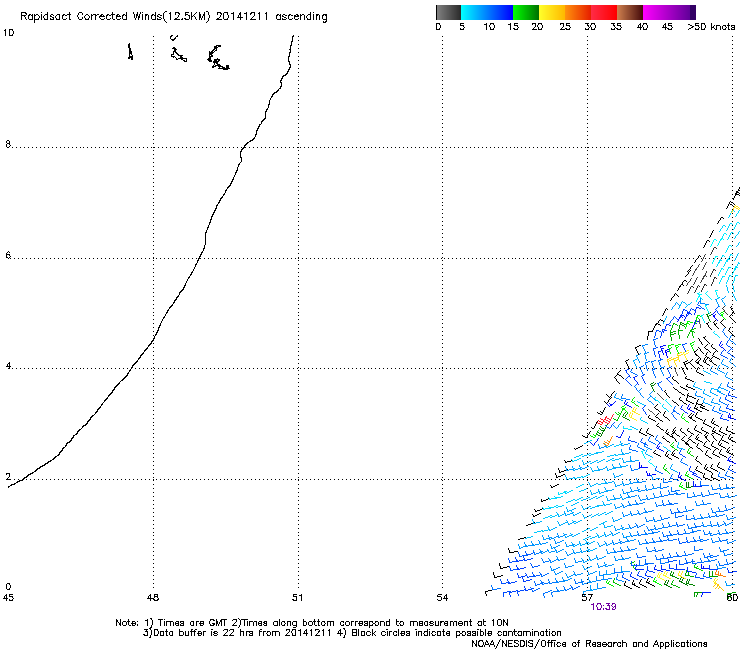The height and width of the screenshot is (650, 740).
Task: Click the 'NOAA/NESDIS/Office of Research and Applications' credit
Action: pos(589,644)
